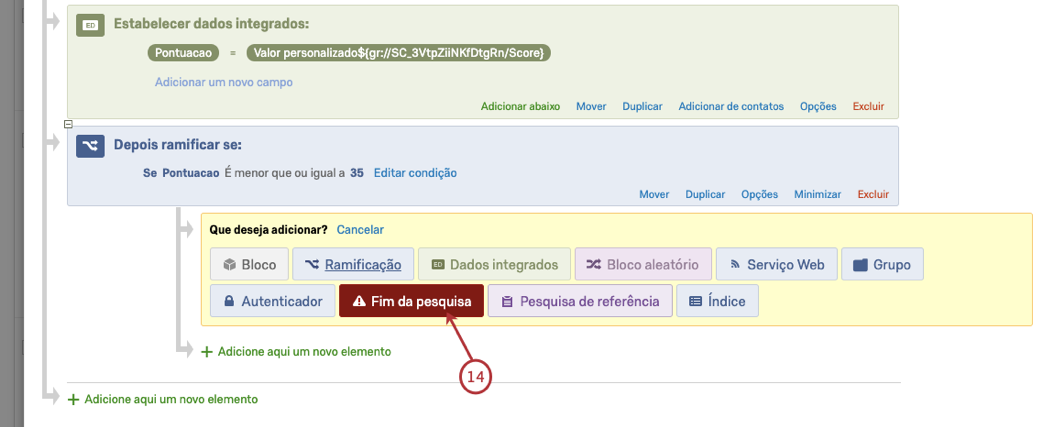
Task: Click Adicione aqui um novo elemento inside branch
Action: click(297, 352)
